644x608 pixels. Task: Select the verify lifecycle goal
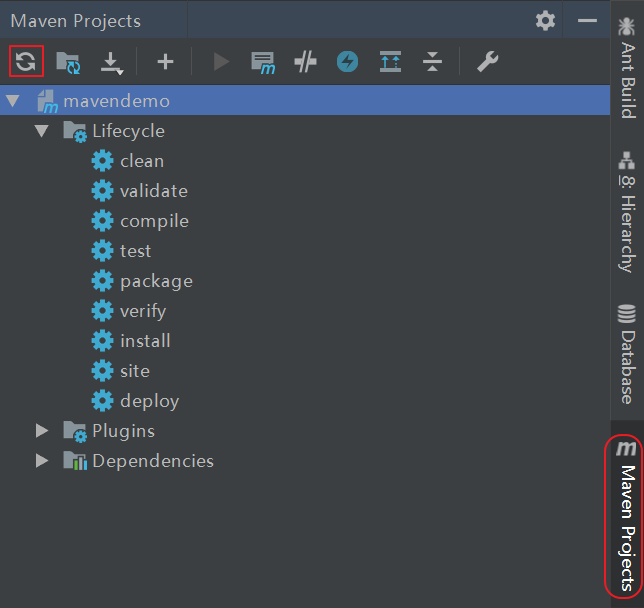point(143,311)
